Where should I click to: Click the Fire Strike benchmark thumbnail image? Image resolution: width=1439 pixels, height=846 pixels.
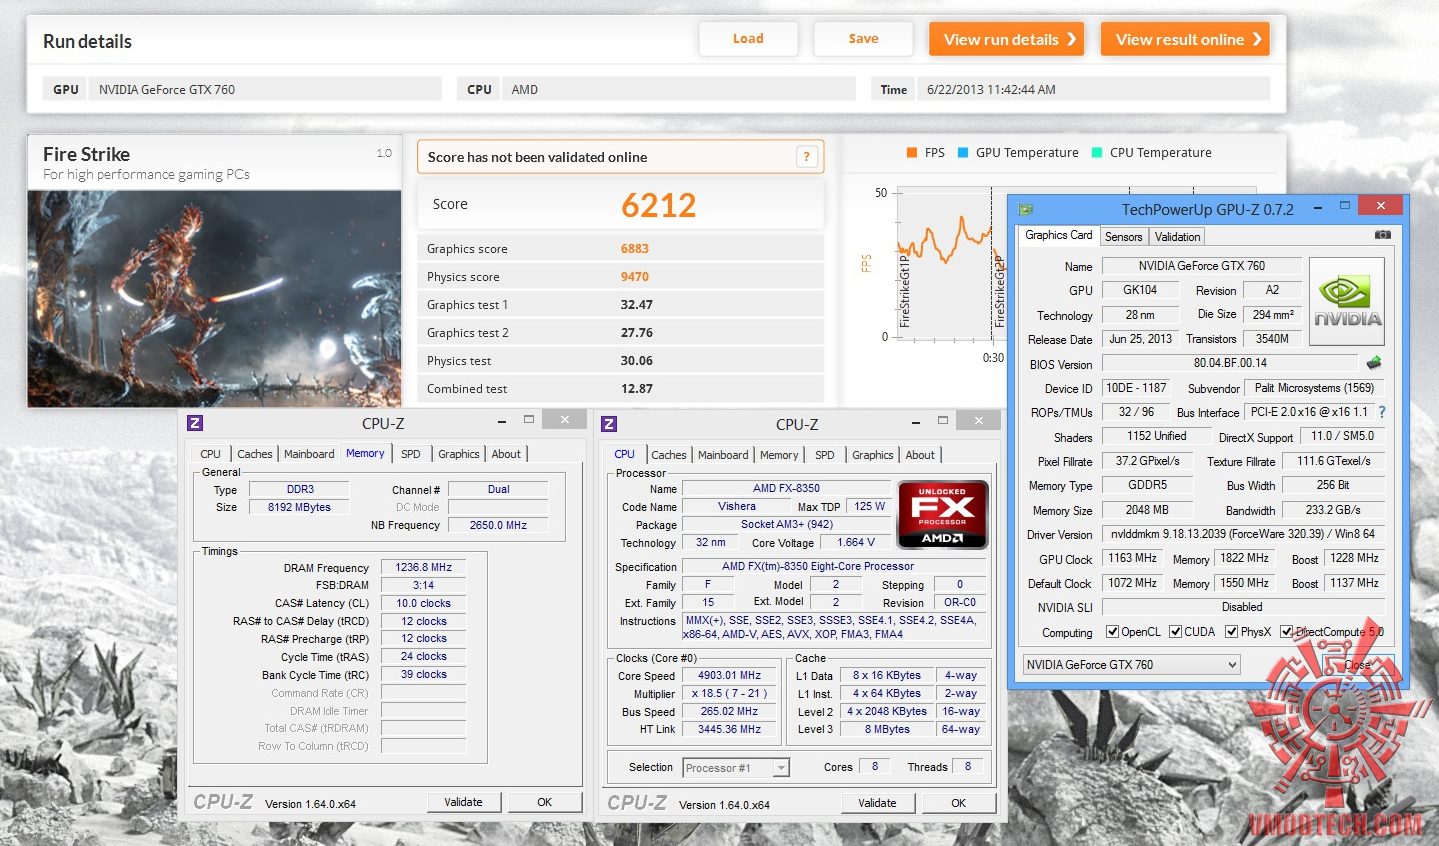click(214, 299)
